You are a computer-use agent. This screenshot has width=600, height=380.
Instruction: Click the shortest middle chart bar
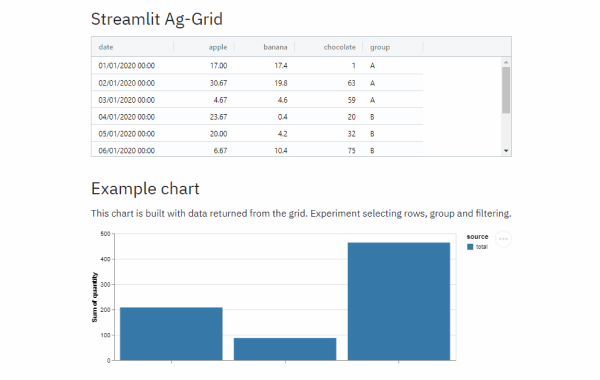(x=285, y=349)
